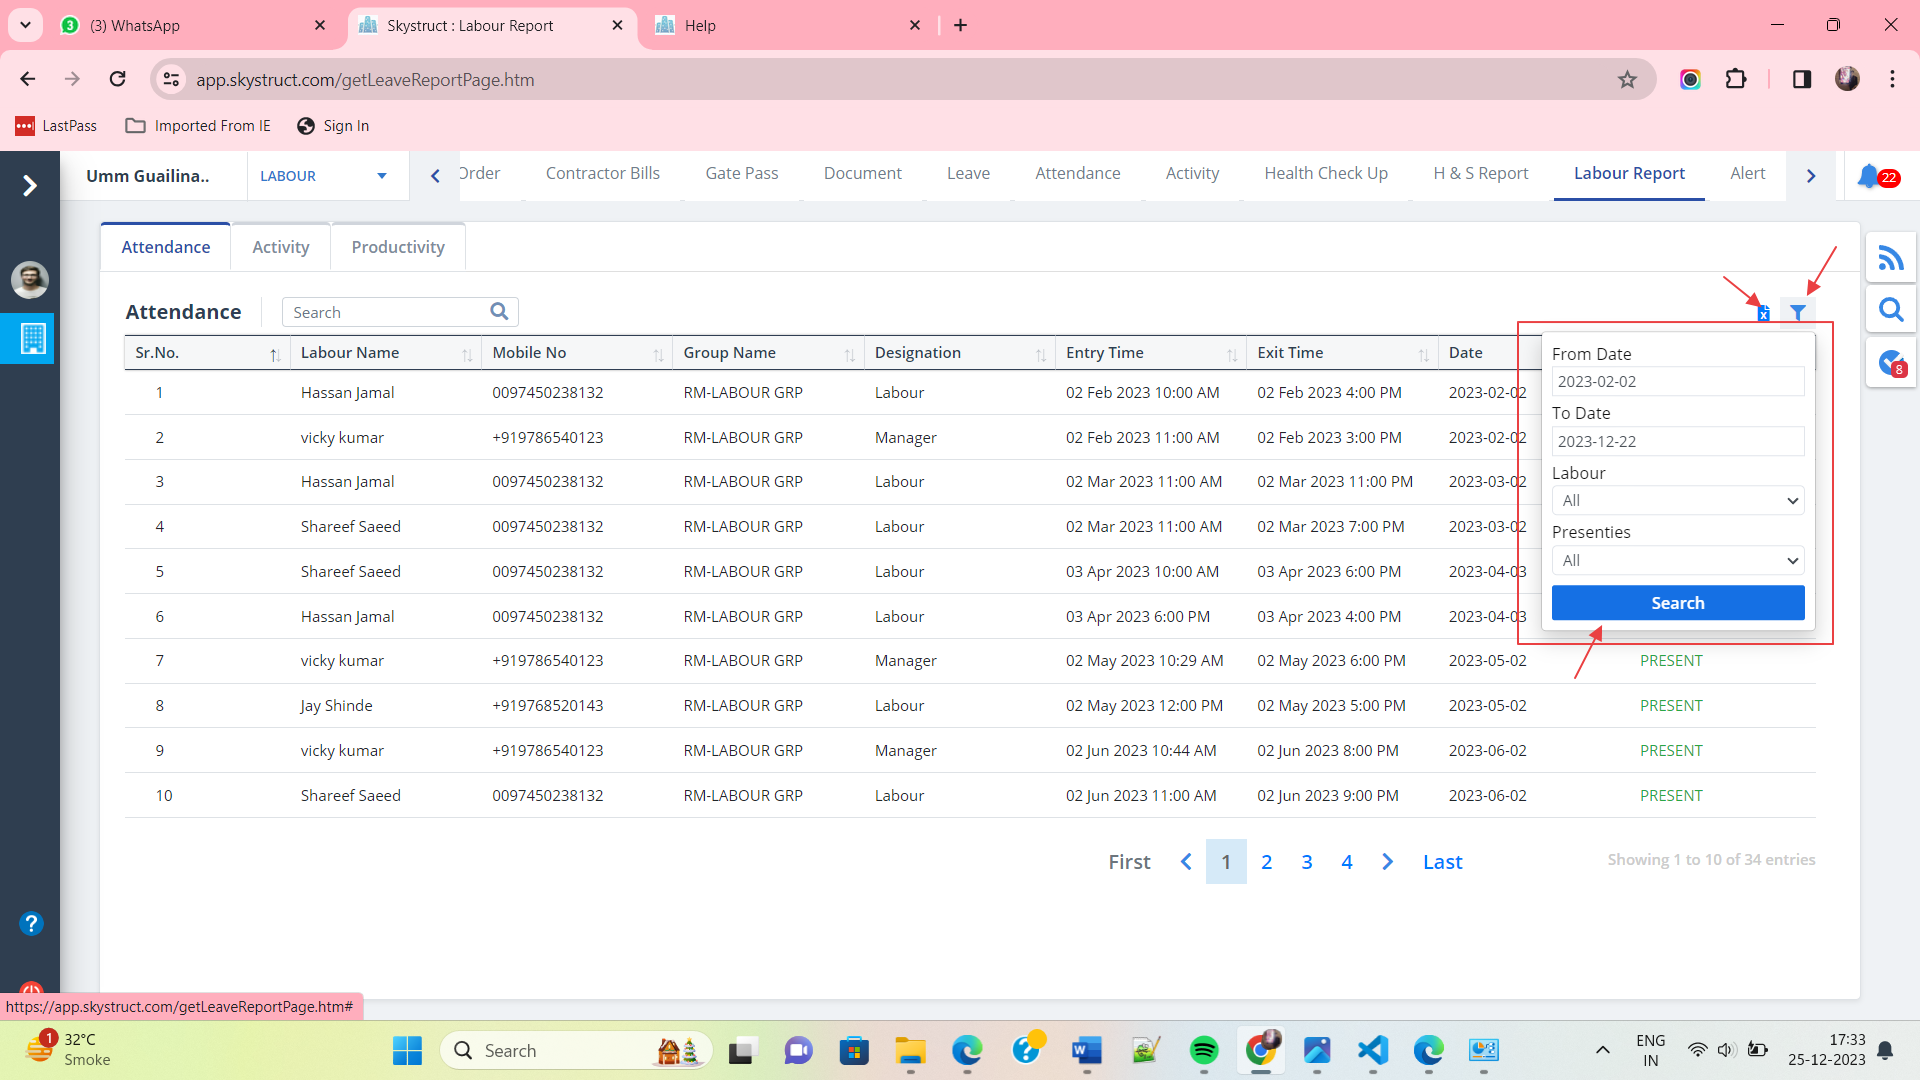Image resolution: width=1920 pixels, height=1080 pixels.
Task: Go to the Last page link
Action: pyautogui.click(x=1442, y=862)
